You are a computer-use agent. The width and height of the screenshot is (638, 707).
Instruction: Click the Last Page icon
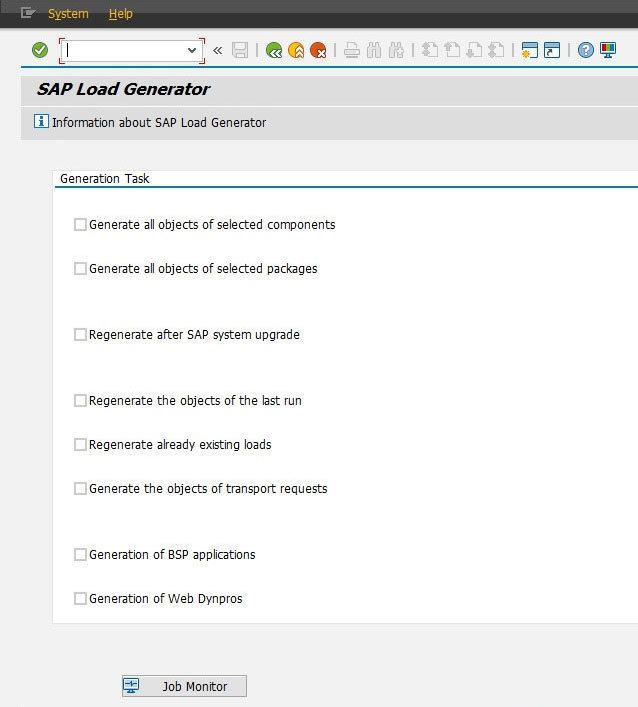496,50
